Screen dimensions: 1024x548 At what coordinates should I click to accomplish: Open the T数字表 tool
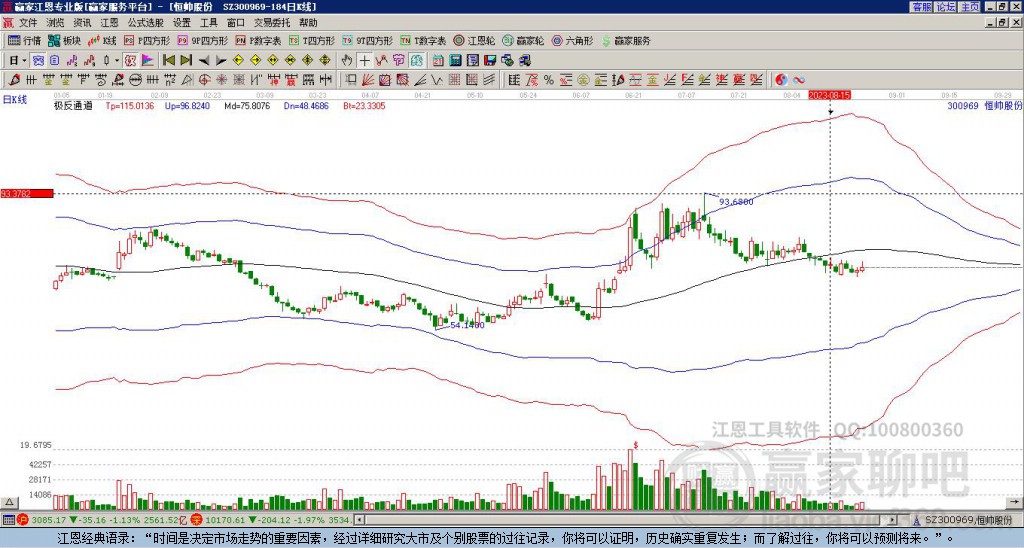coord(423,40)
